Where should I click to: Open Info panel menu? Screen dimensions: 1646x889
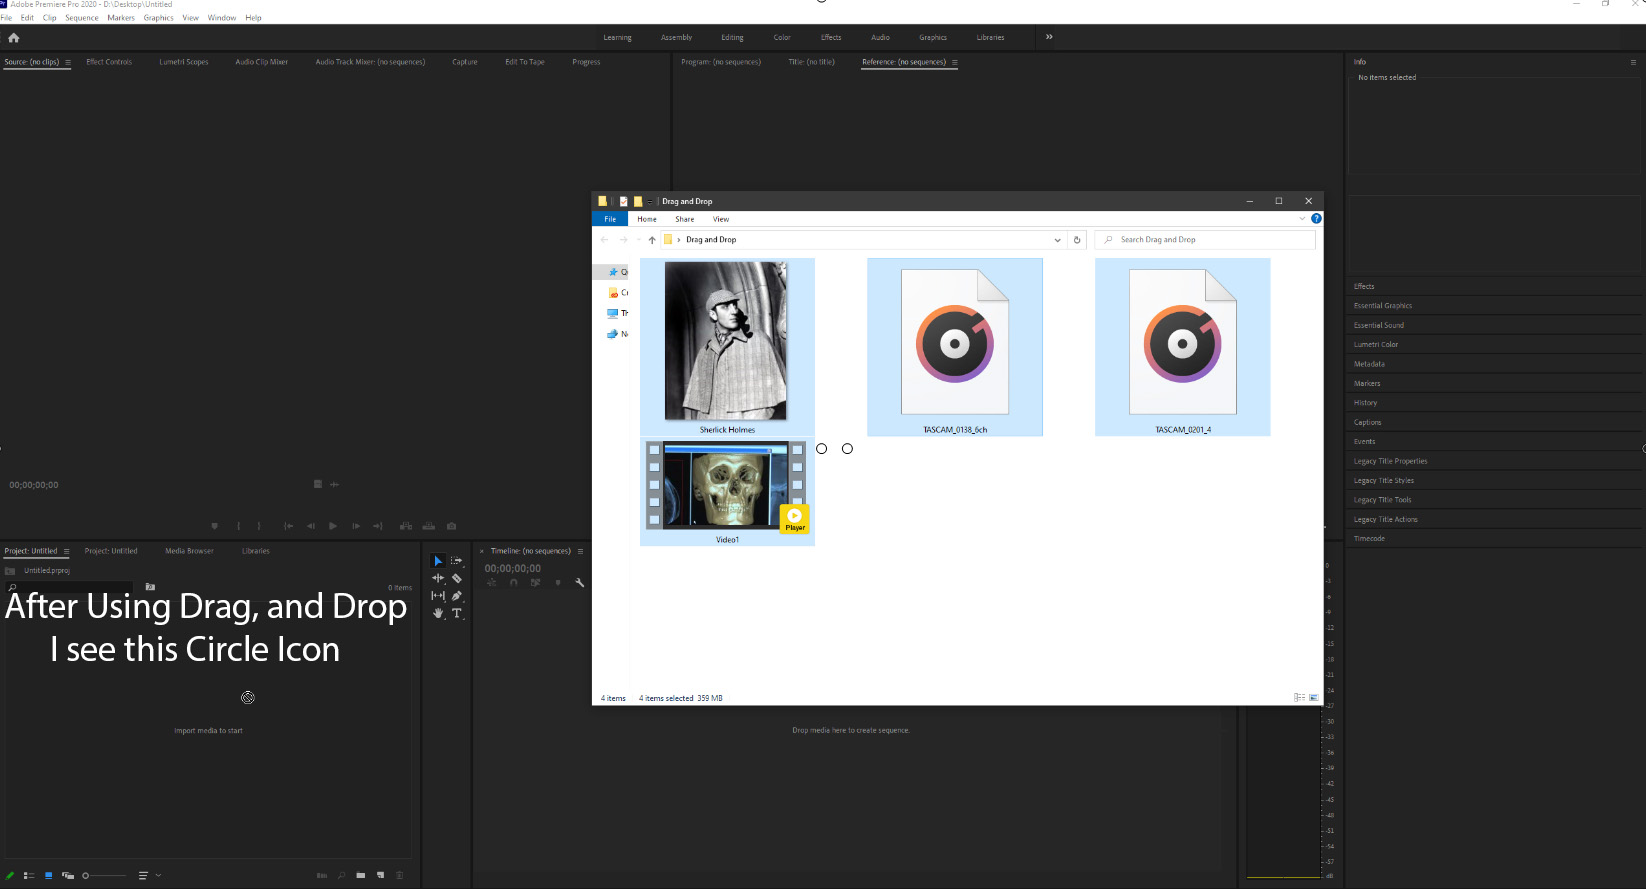coord(1633,62)
